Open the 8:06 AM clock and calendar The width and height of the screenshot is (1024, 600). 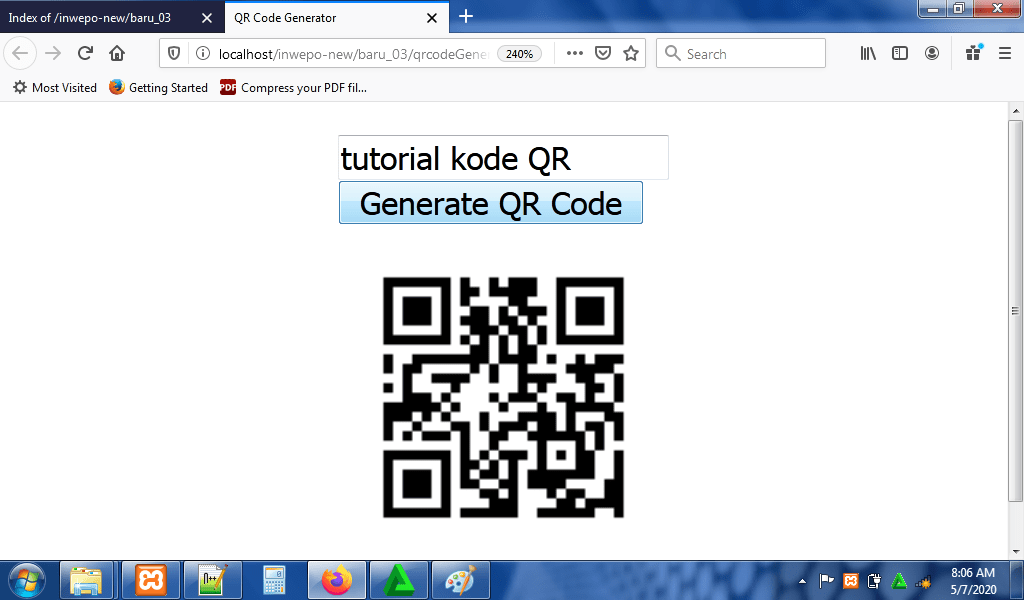point(973,580)
